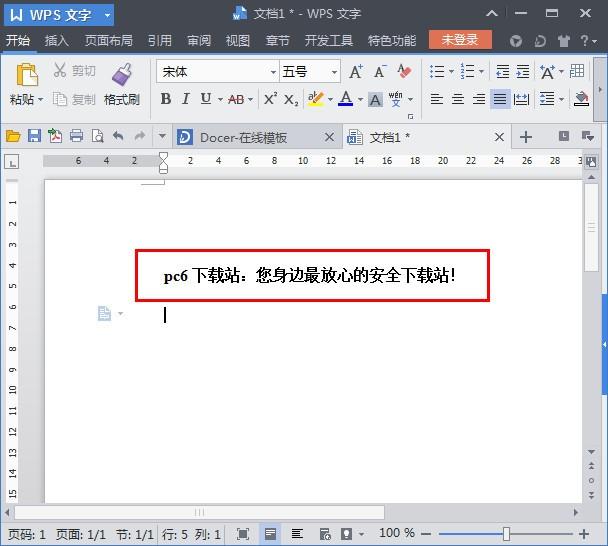Open file with folder icon
This screenshot has height=546, width=608.
coord(13,136)
